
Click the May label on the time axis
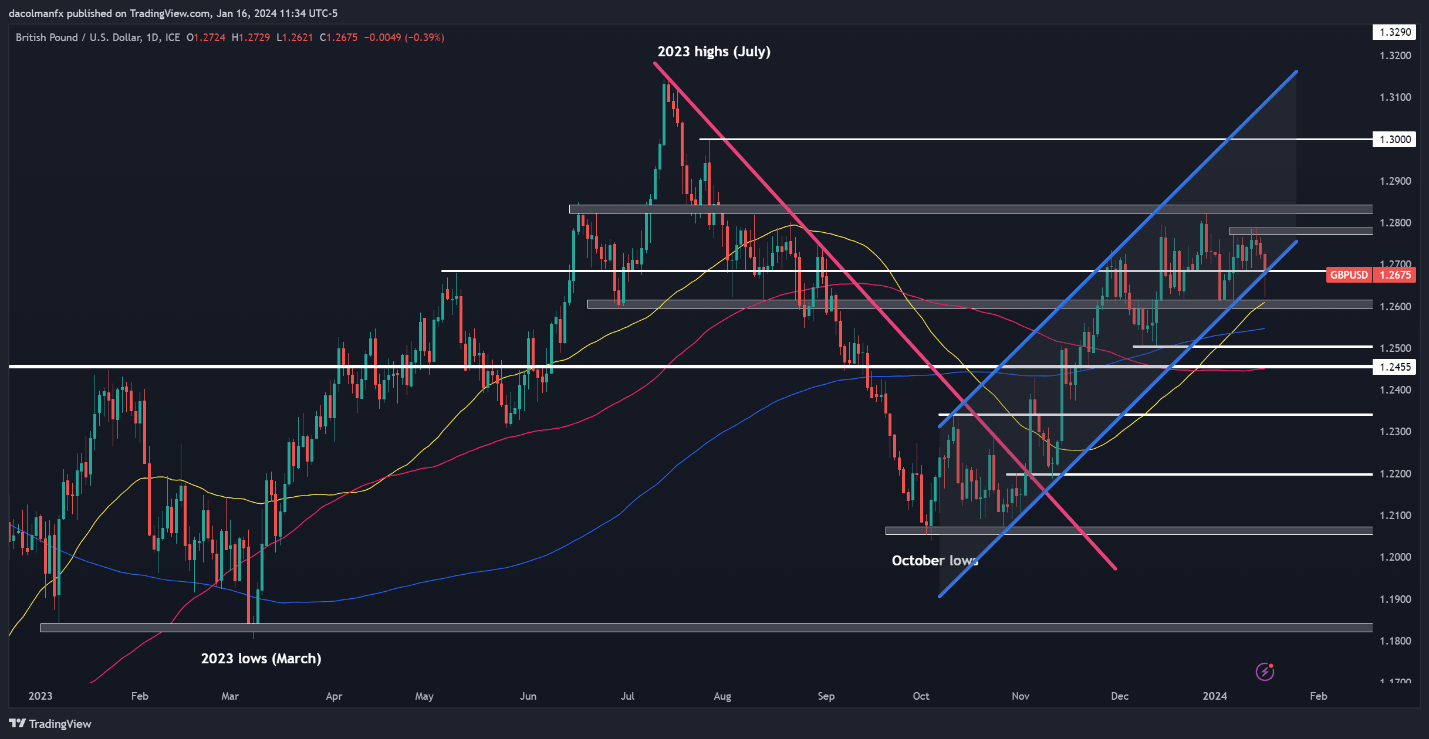(x=424, y=694)
